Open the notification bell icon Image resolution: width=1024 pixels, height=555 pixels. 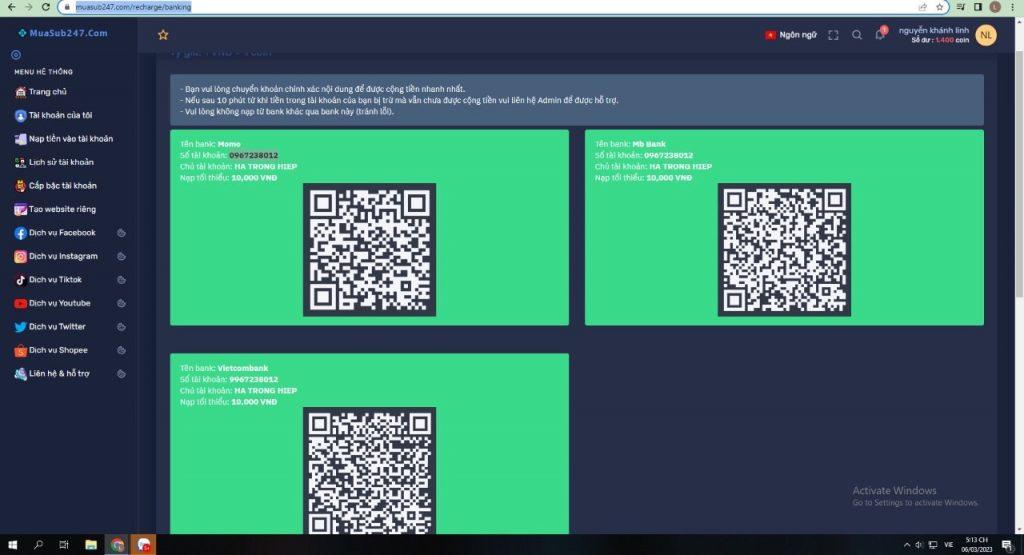880,35
